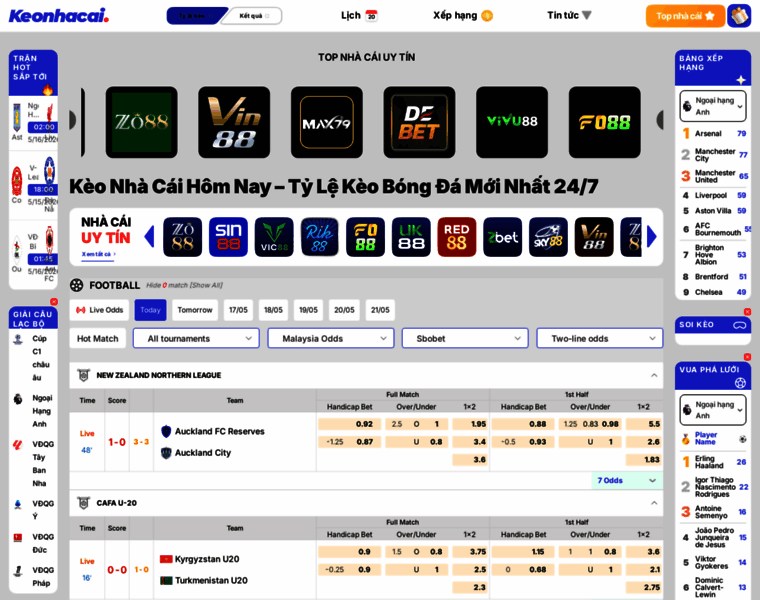Click the Xem tất cả link
This screenshot has width=760, height=600.
click(98, 254)
